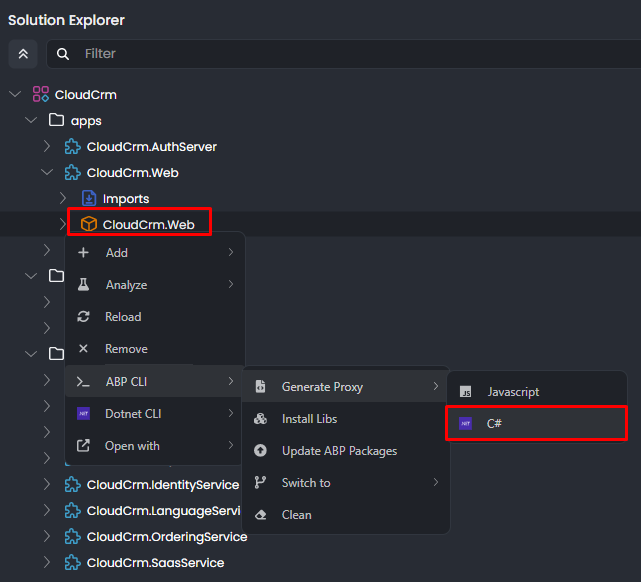
Task: Click the orange CloudCrm.Web package icon
Action: tap(88, 225)
